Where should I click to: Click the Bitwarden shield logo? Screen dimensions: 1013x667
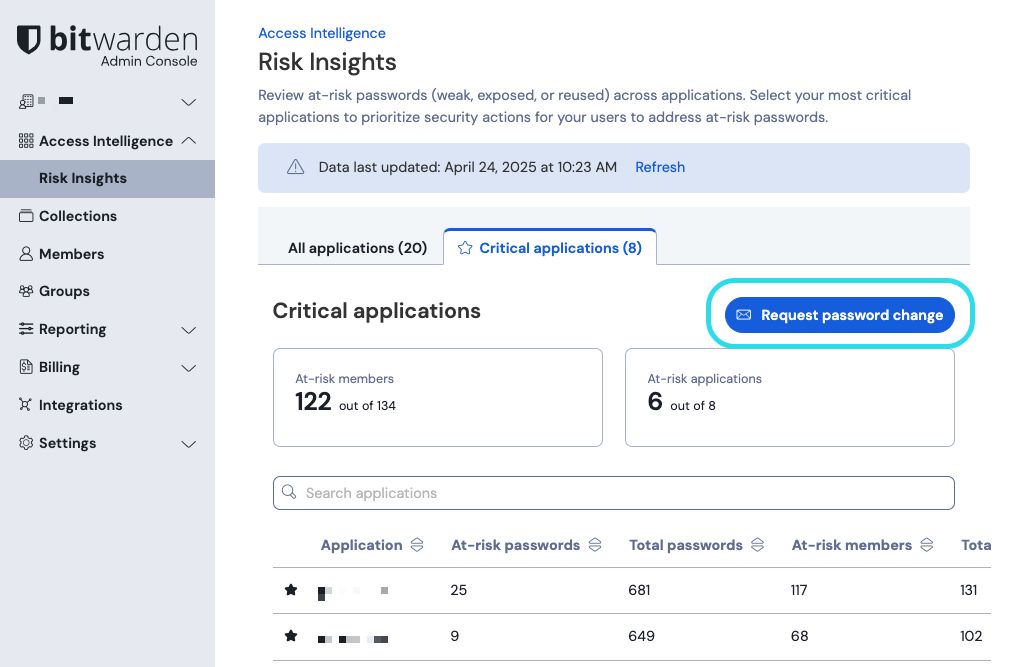coord(29,40)
